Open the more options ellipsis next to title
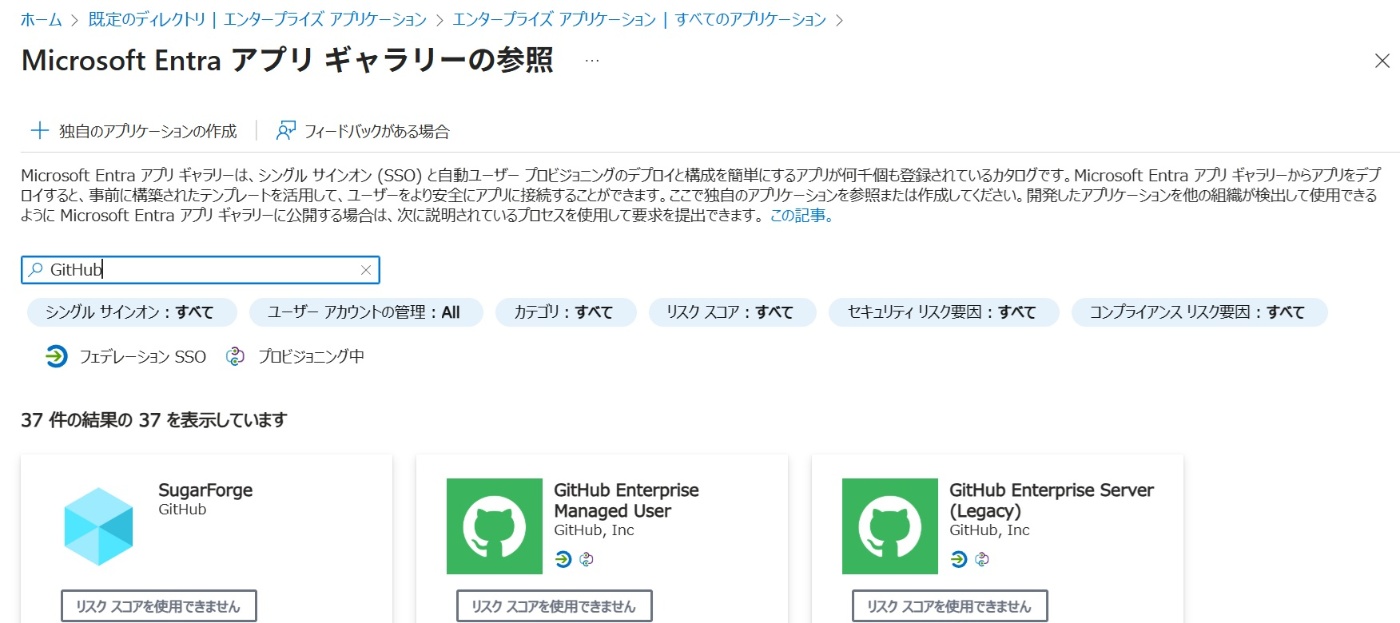 click(x=592, y=61)
